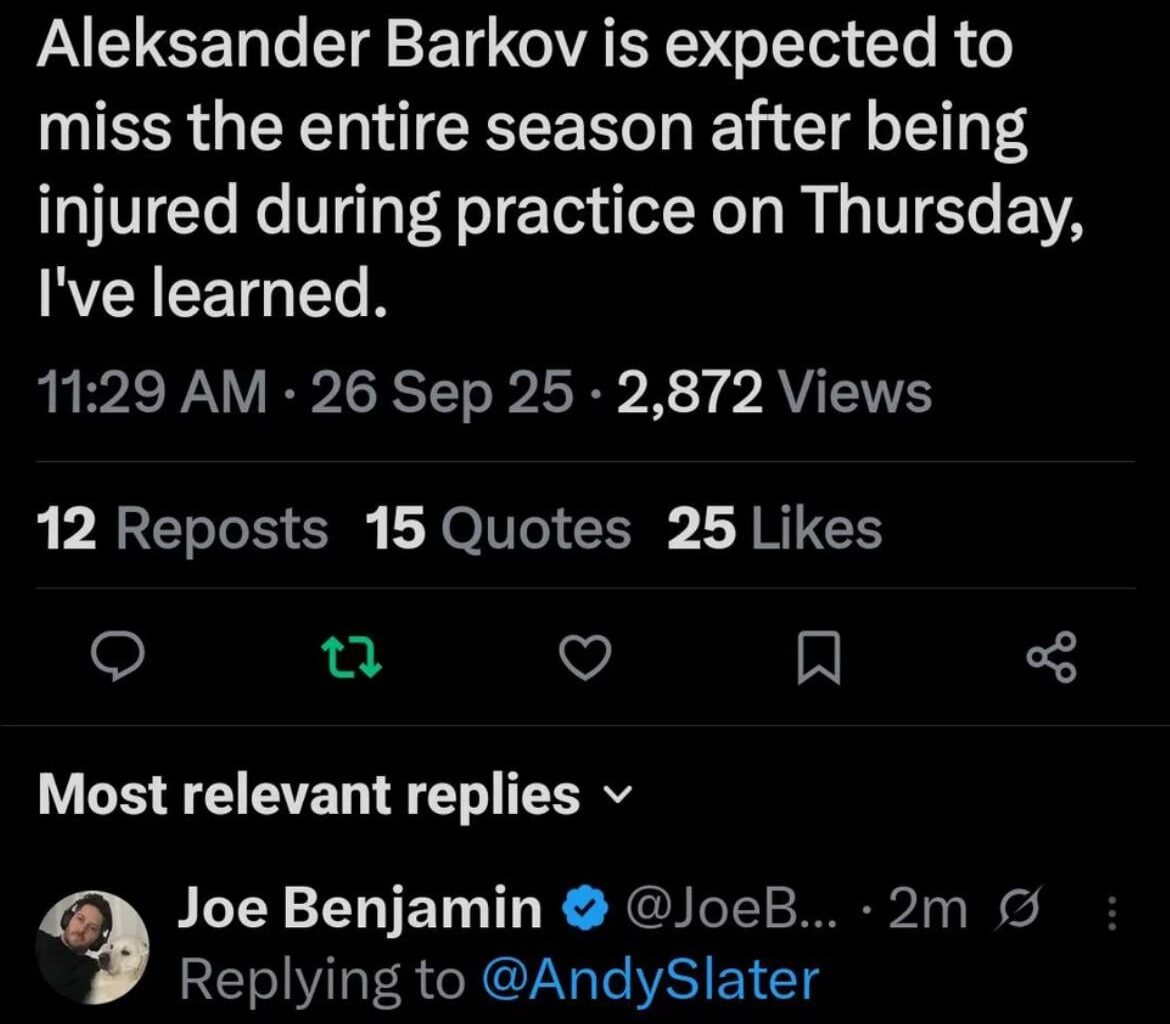This screenshot has height=1024, width=1170.
Task: Click Joe Benjamin's blue verified badge
Action: click(x=585, y=908)
